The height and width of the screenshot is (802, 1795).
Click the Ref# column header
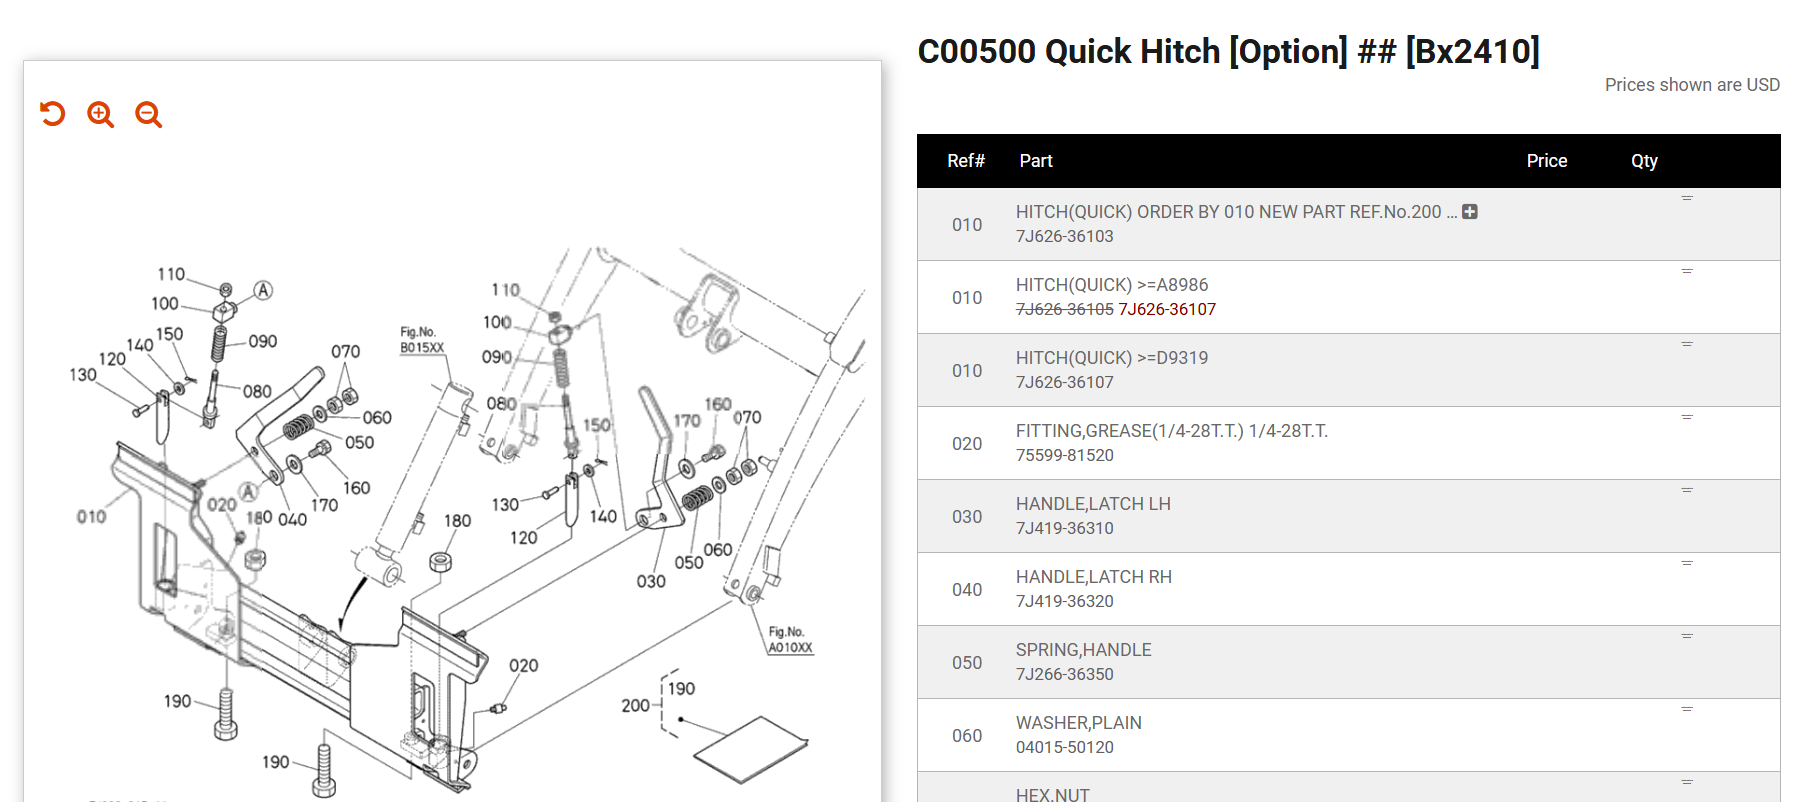click(966, 161)
